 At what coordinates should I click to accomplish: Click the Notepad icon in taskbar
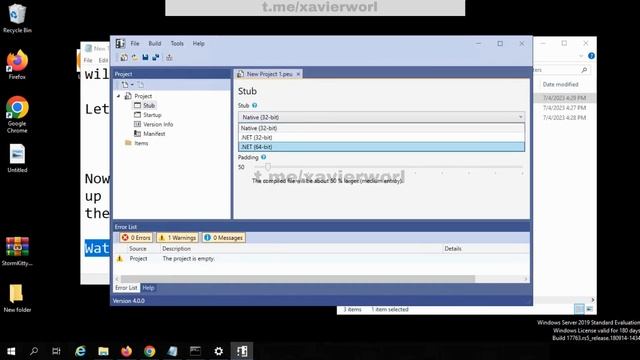[172, 351]
